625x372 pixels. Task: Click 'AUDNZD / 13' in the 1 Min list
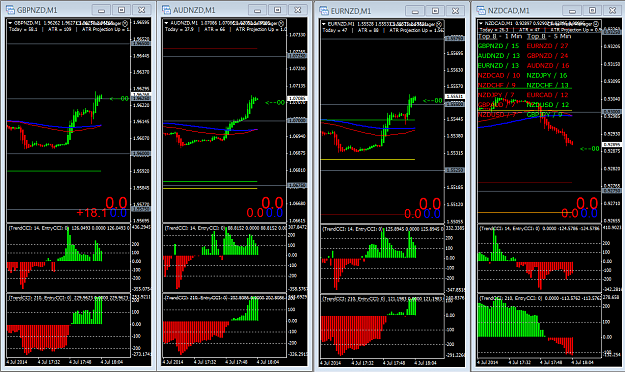[x=499, y=56]
